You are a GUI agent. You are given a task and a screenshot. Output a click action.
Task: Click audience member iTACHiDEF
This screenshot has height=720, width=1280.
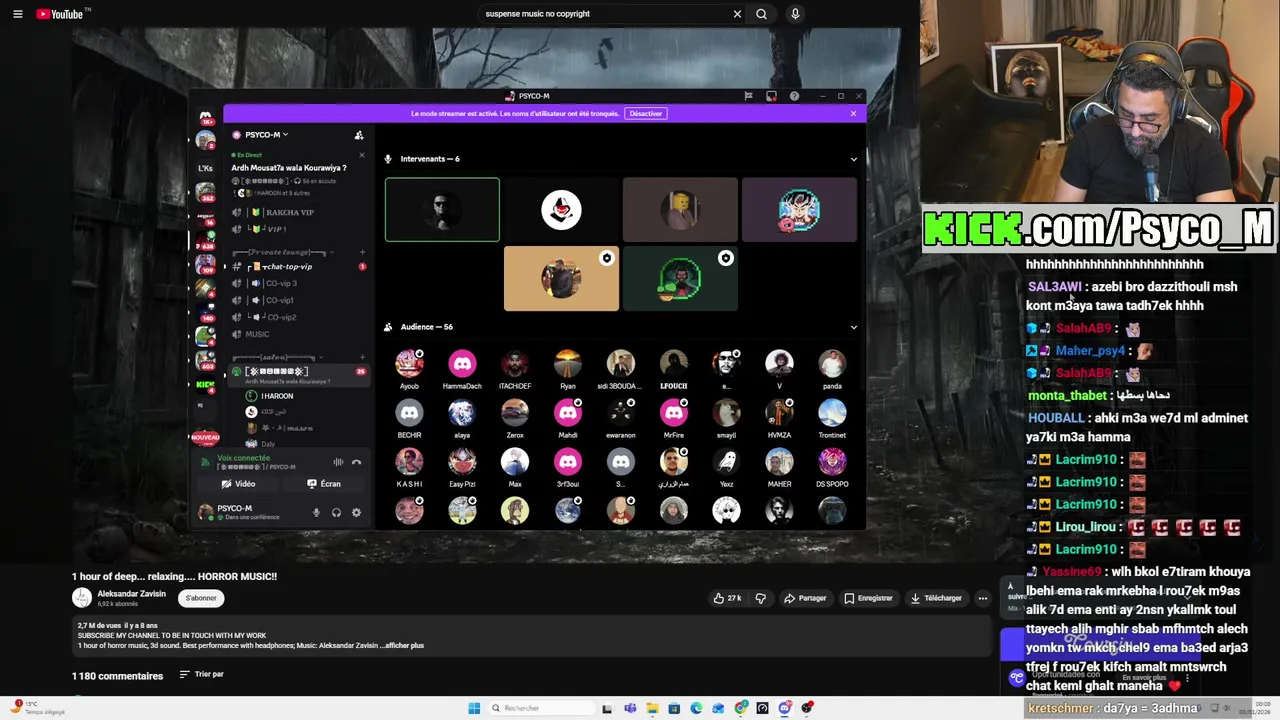pyautogui.click(x=515, y=369)
